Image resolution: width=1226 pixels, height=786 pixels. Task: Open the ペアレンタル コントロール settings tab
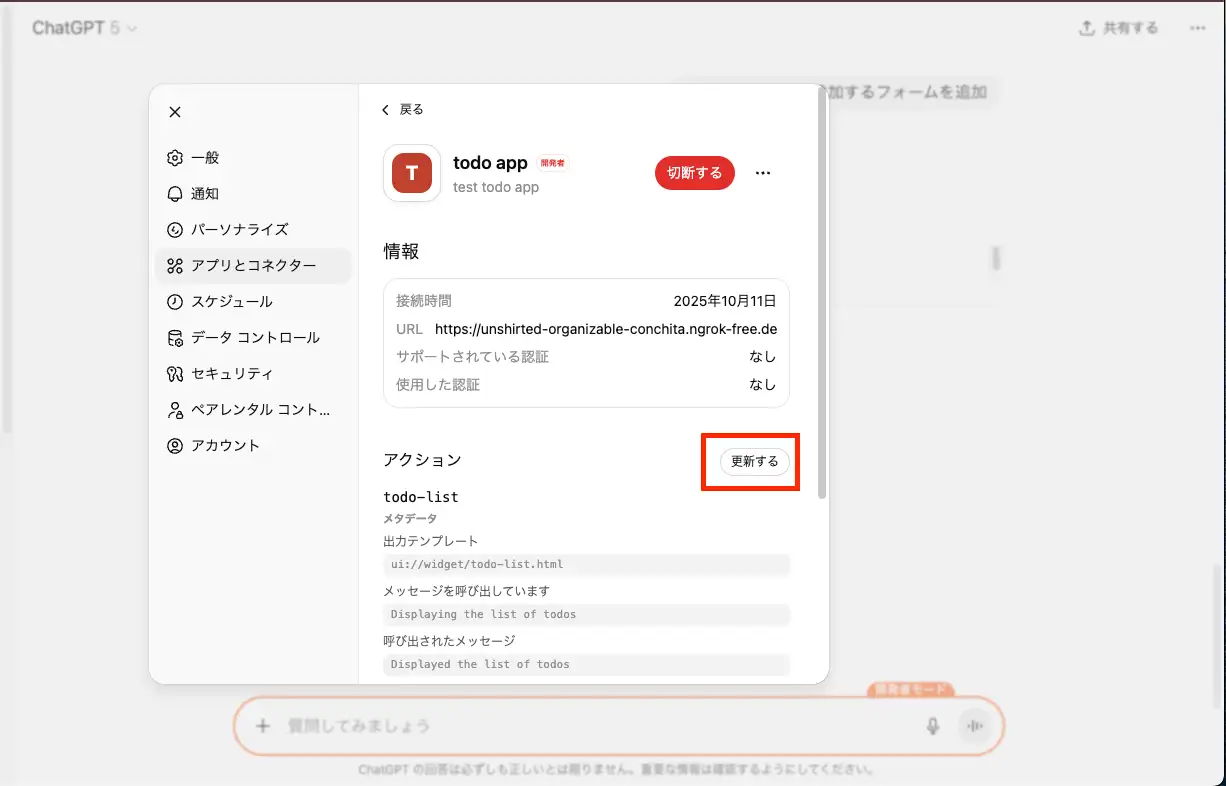pos(253,410)
